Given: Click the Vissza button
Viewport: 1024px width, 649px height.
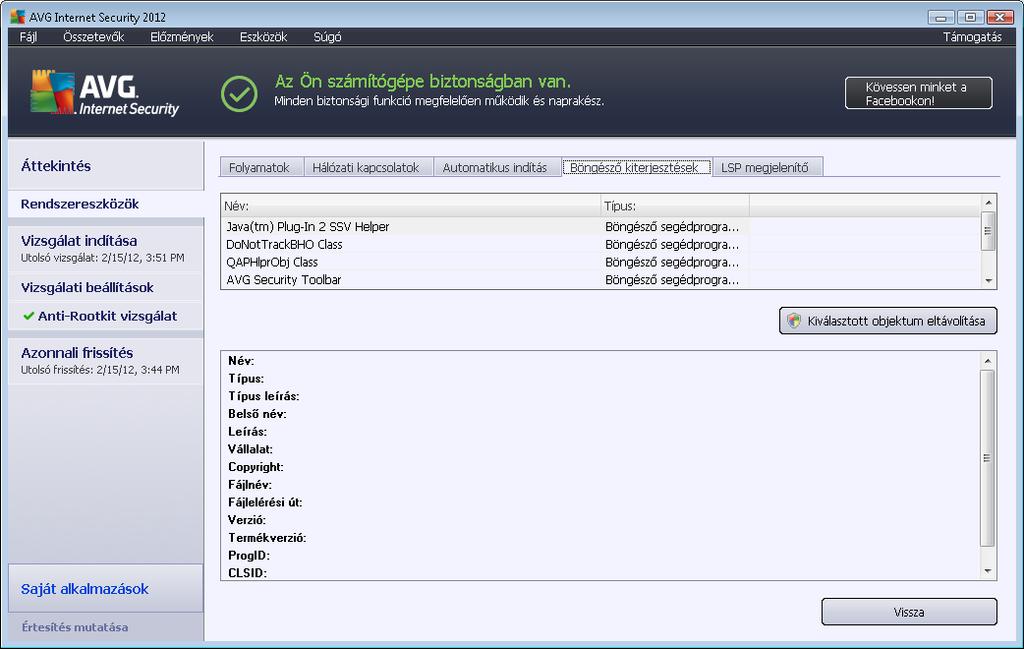Looking at the screenshot, I should tap(908, 612).
